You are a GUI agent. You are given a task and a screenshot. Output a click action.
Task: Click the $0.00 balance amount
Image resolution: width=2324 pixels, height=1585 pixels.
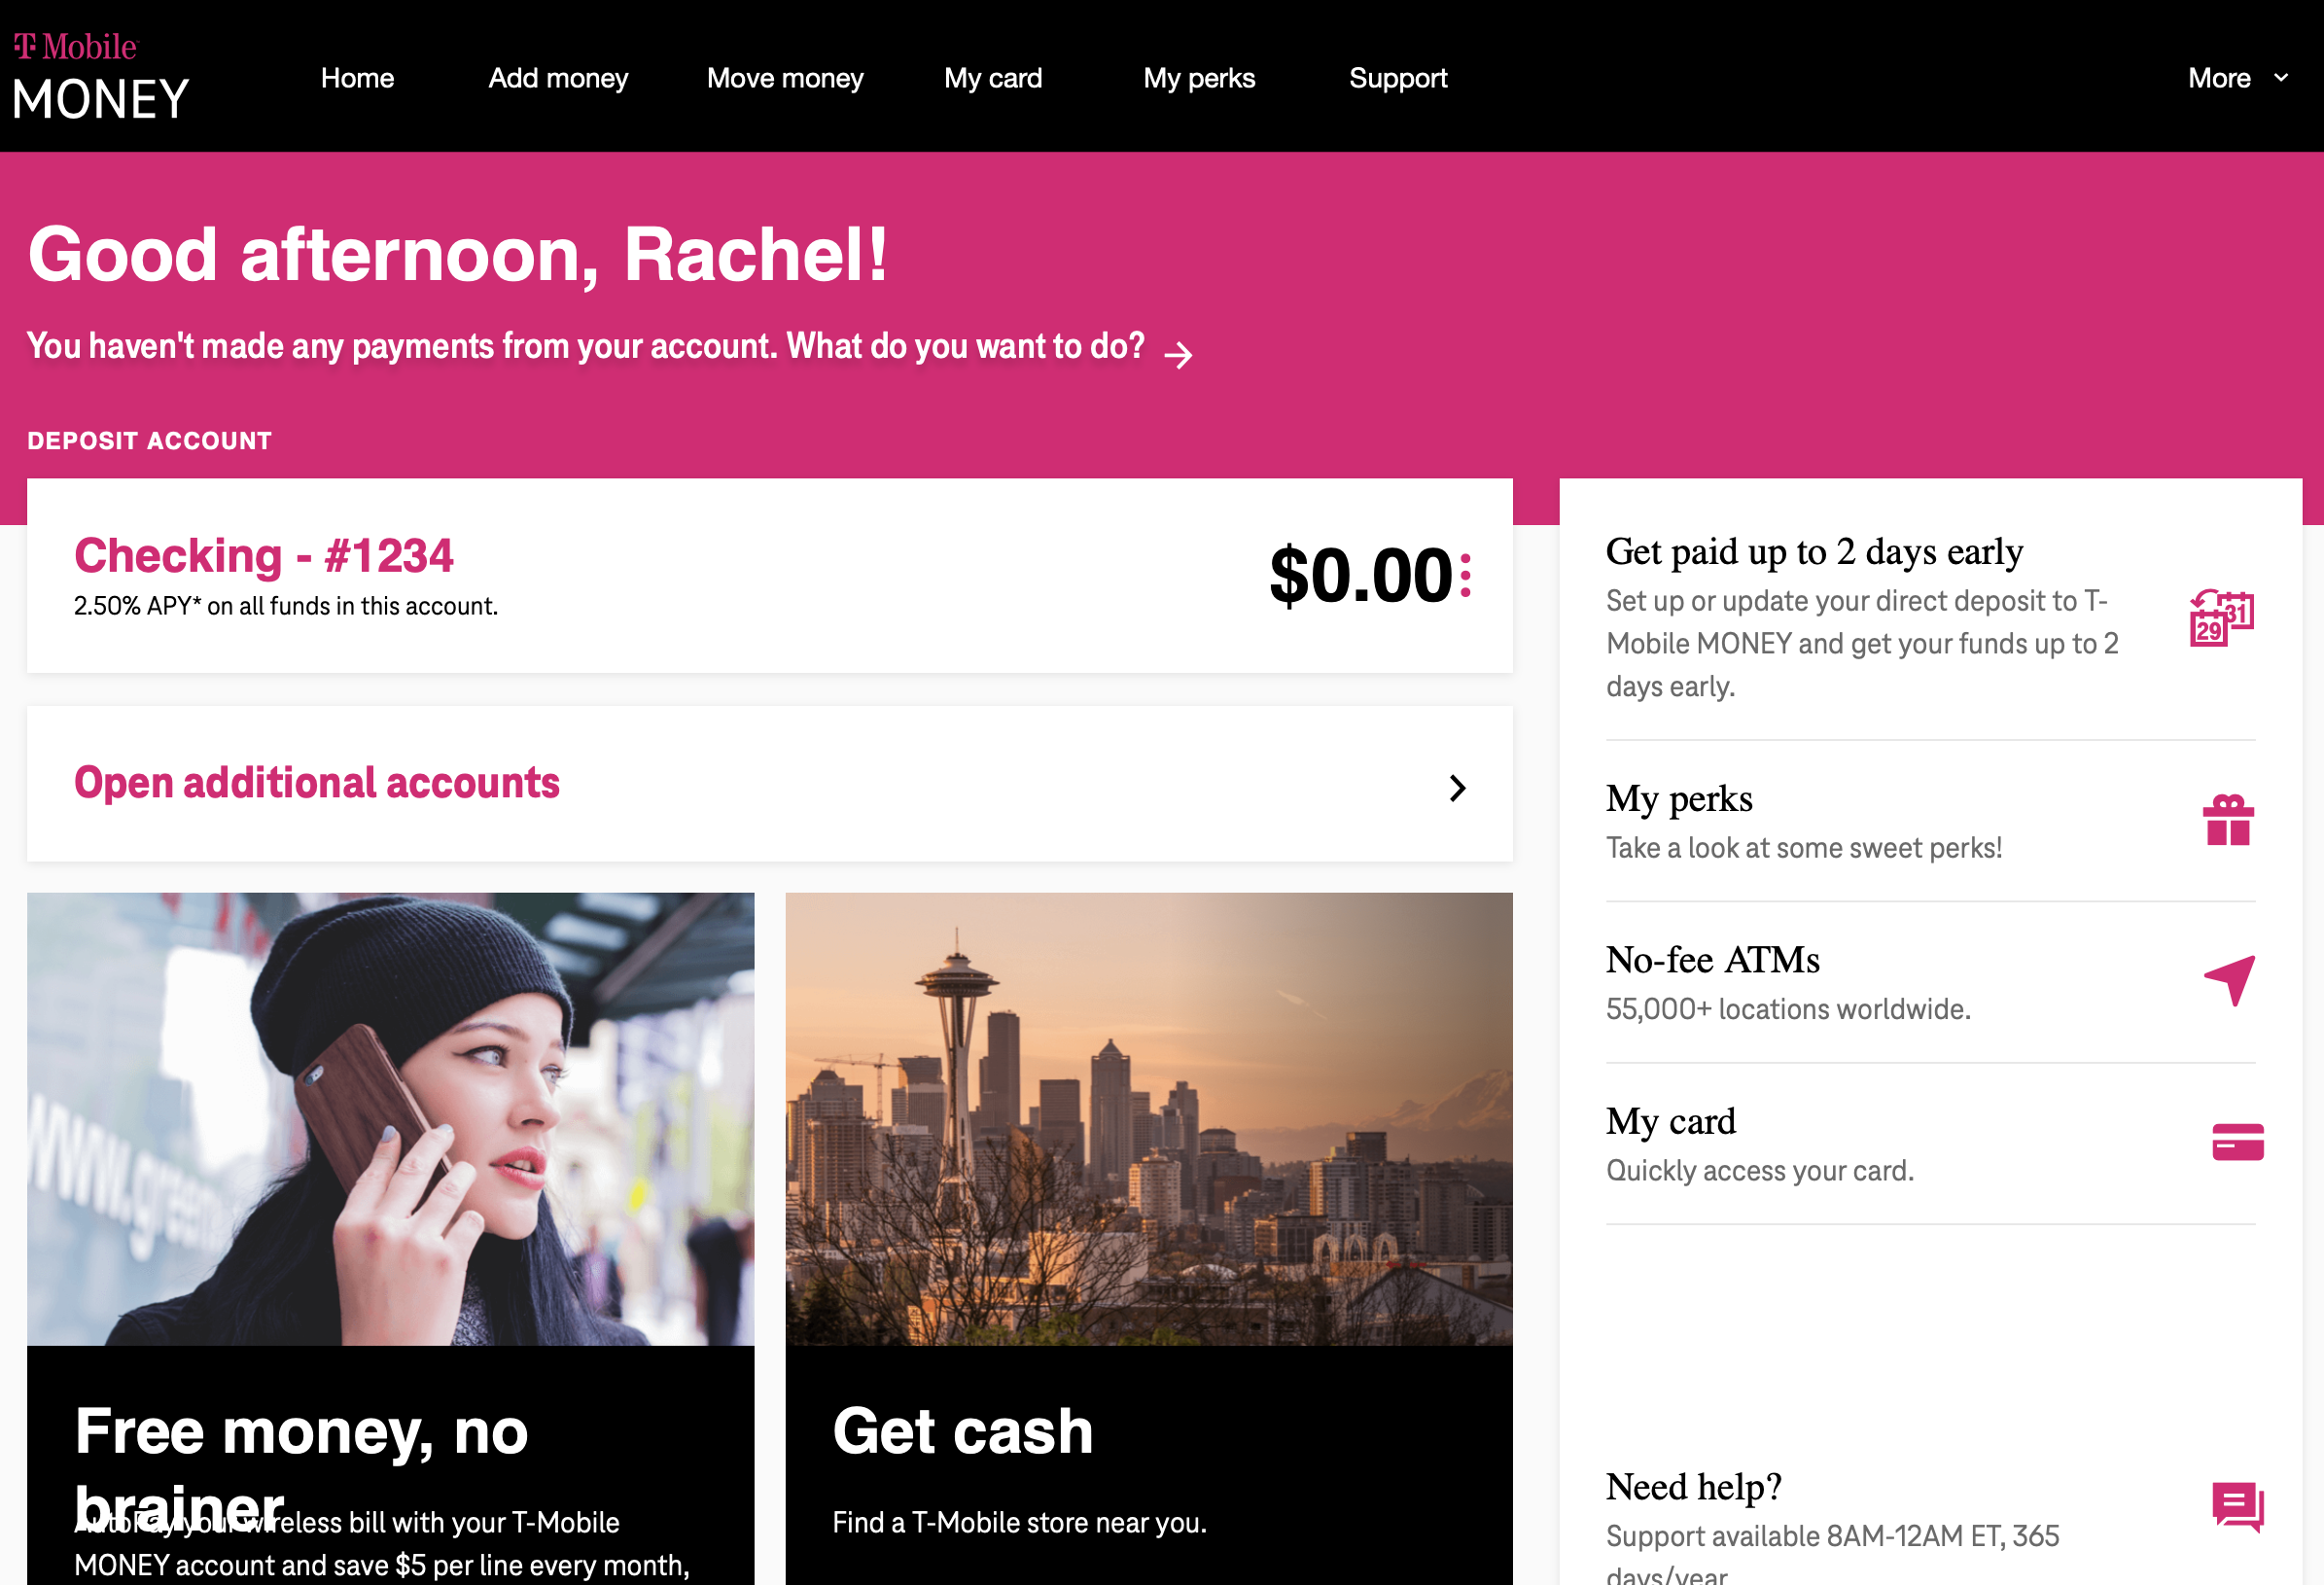[1361, 575]
